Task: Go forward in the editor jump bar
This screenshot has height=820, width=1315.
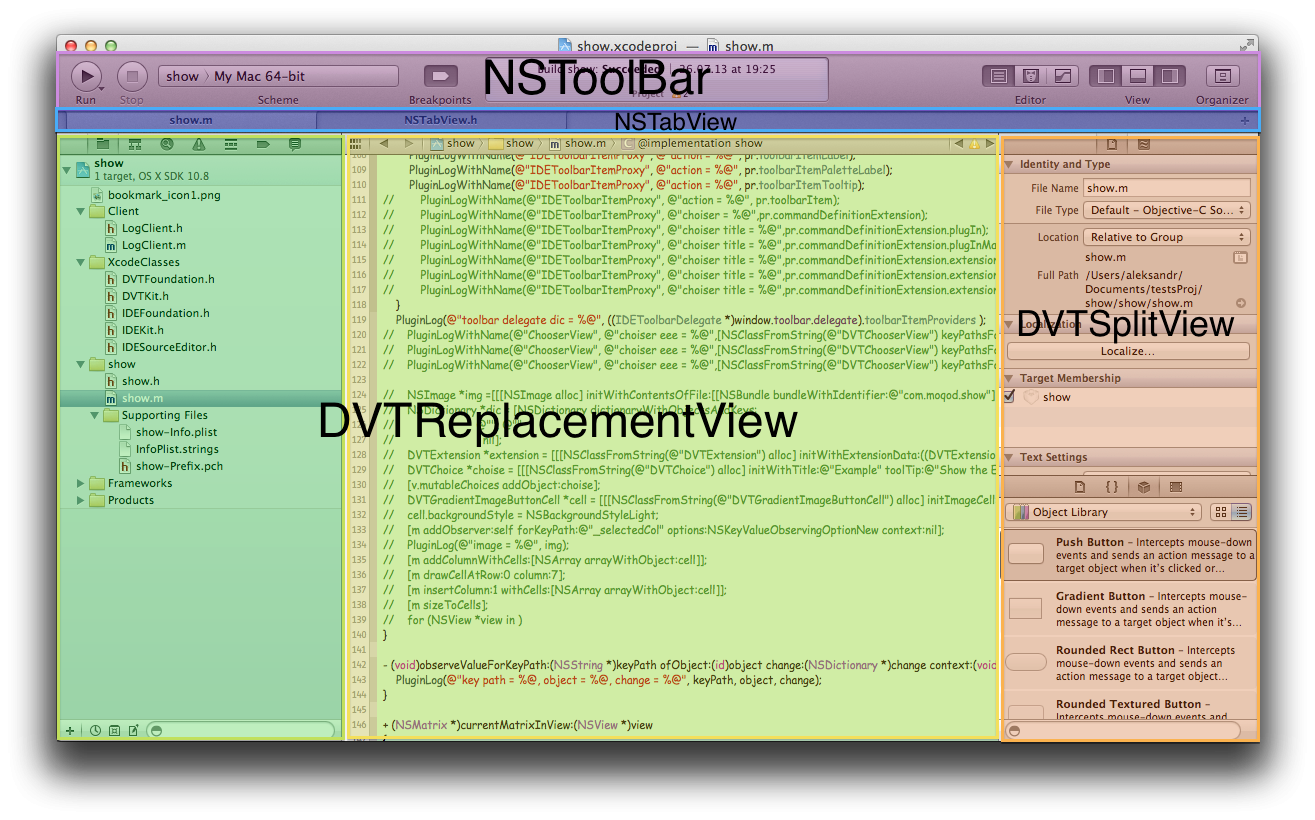Action: [410, 144]
